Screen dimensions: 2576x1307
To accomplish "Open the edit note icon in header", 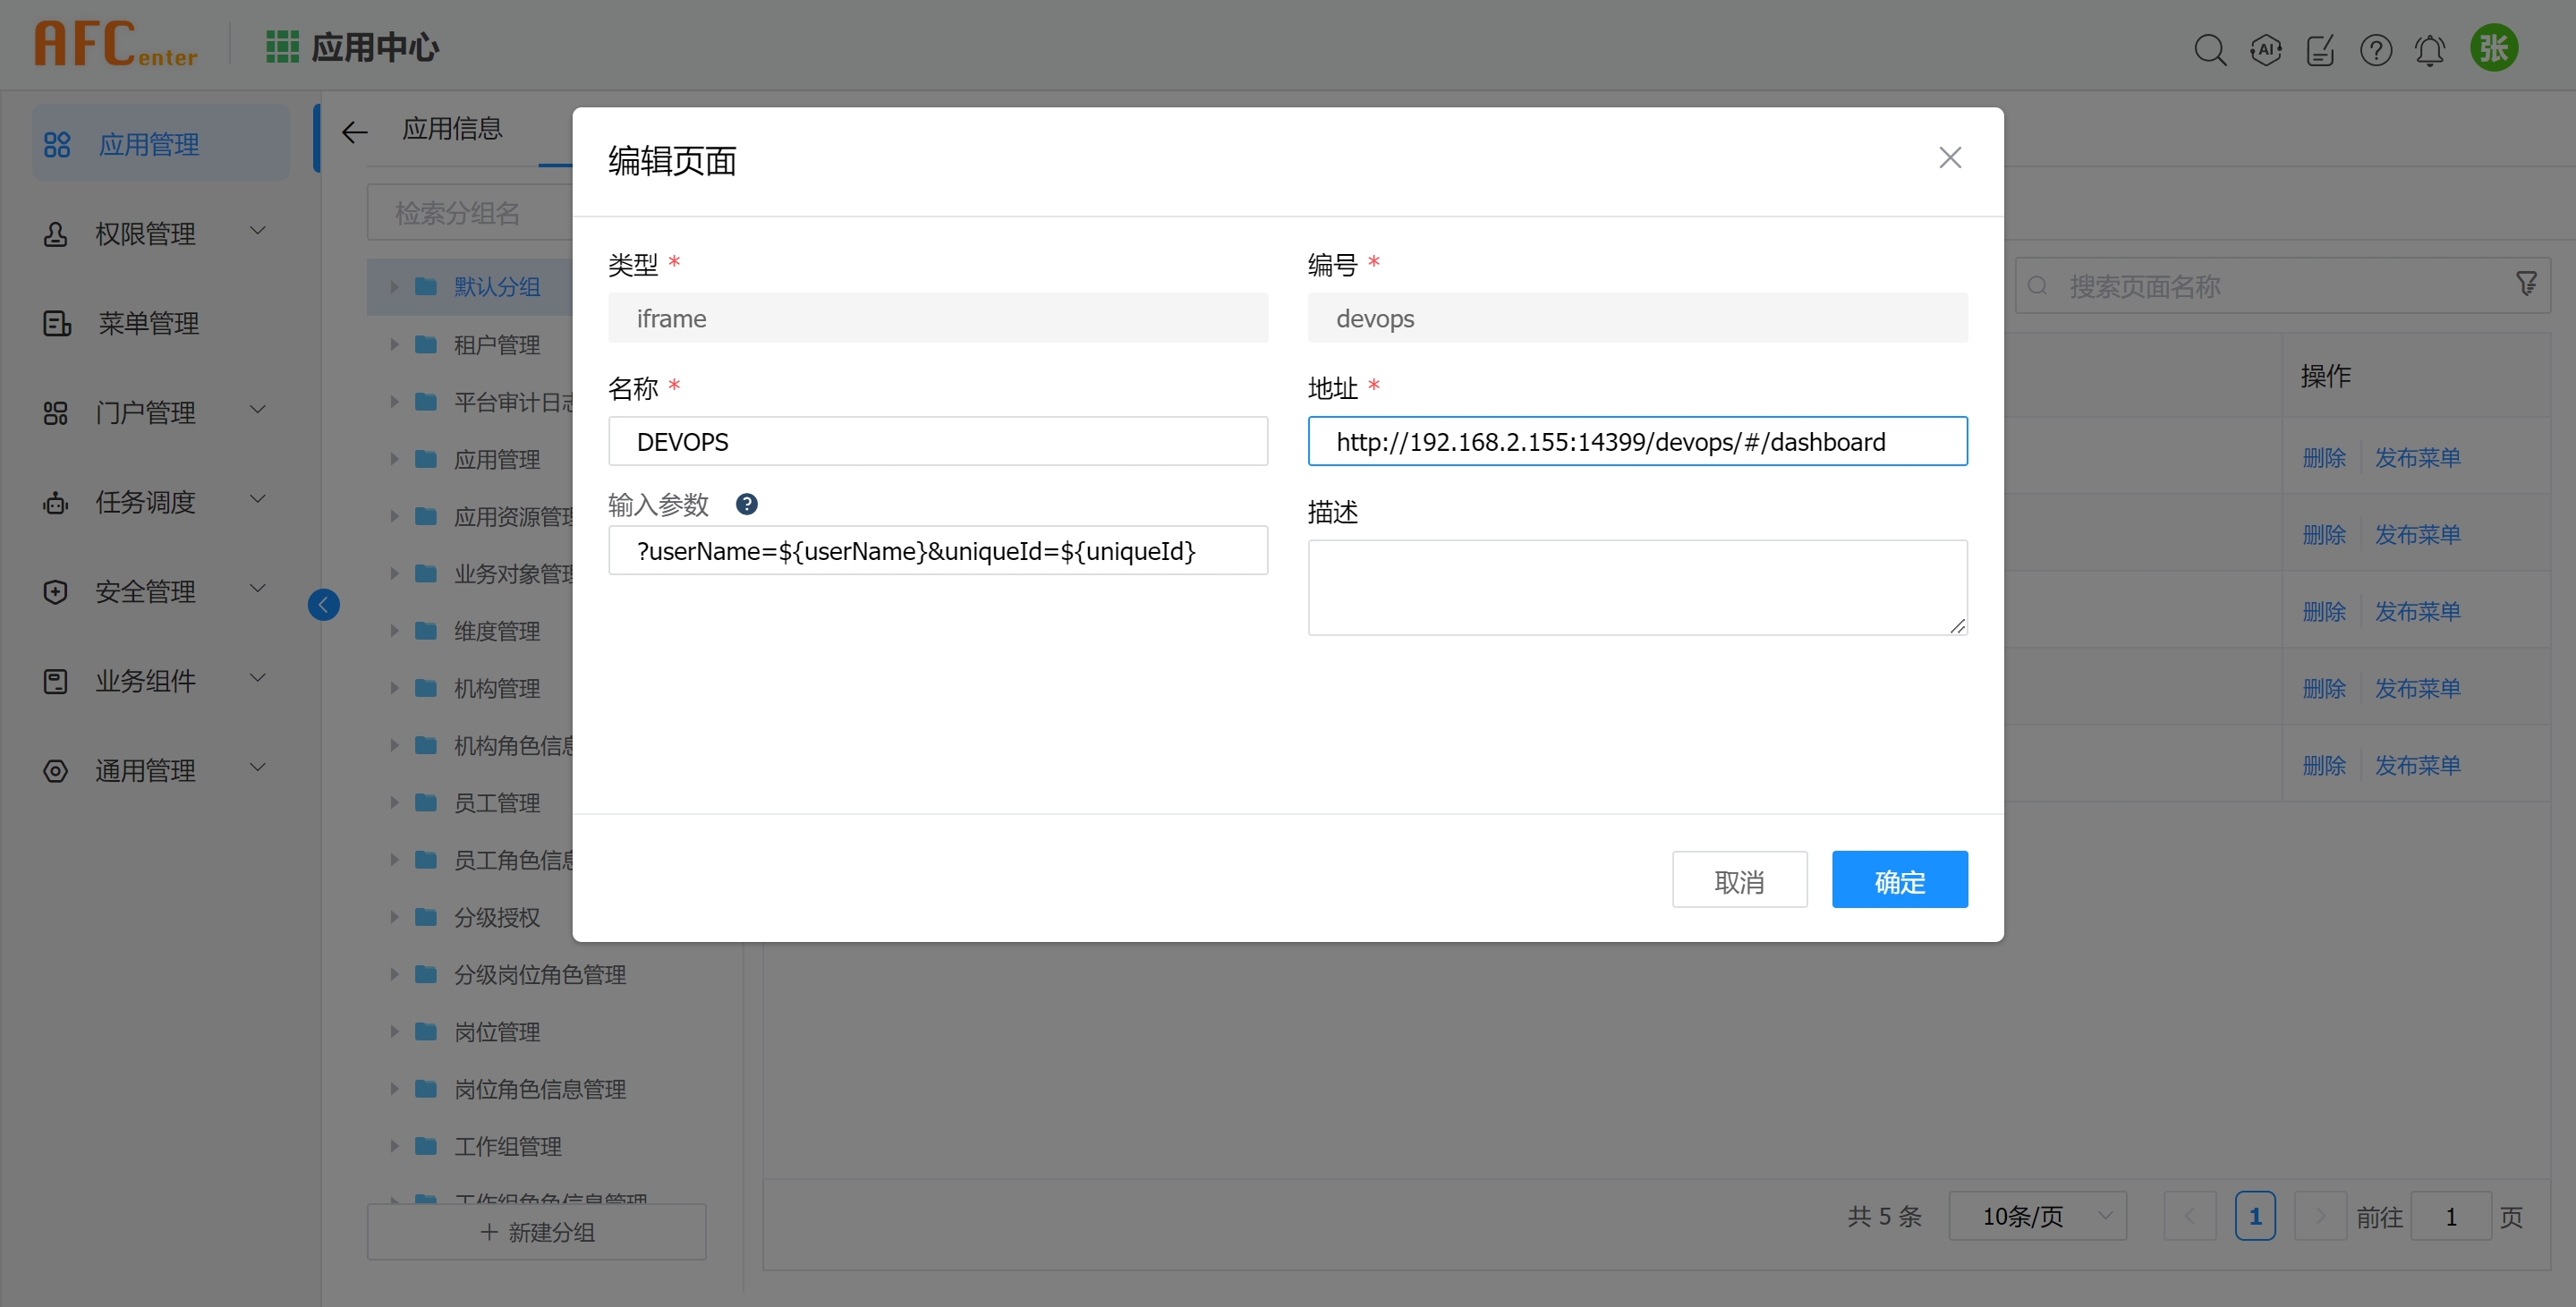I will 2320,49.
